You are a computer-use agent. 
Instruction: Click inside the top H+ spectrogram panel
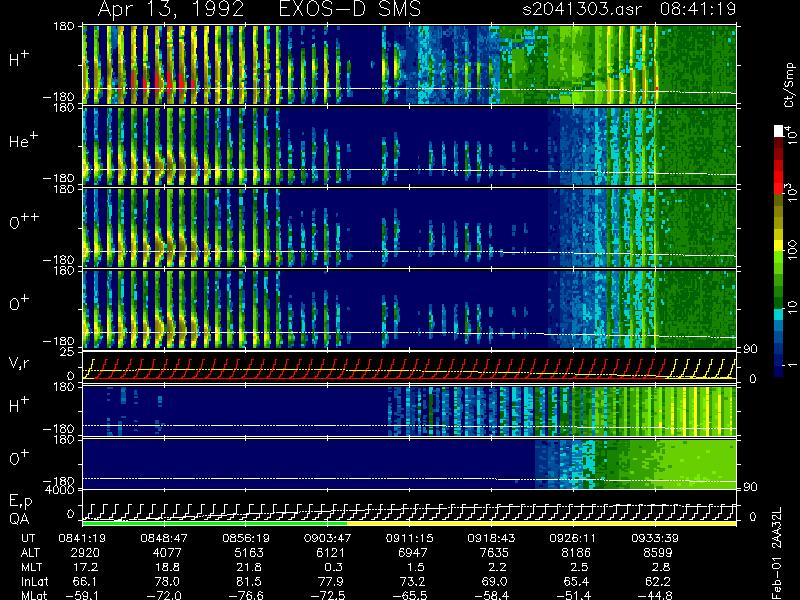(409, 65)
